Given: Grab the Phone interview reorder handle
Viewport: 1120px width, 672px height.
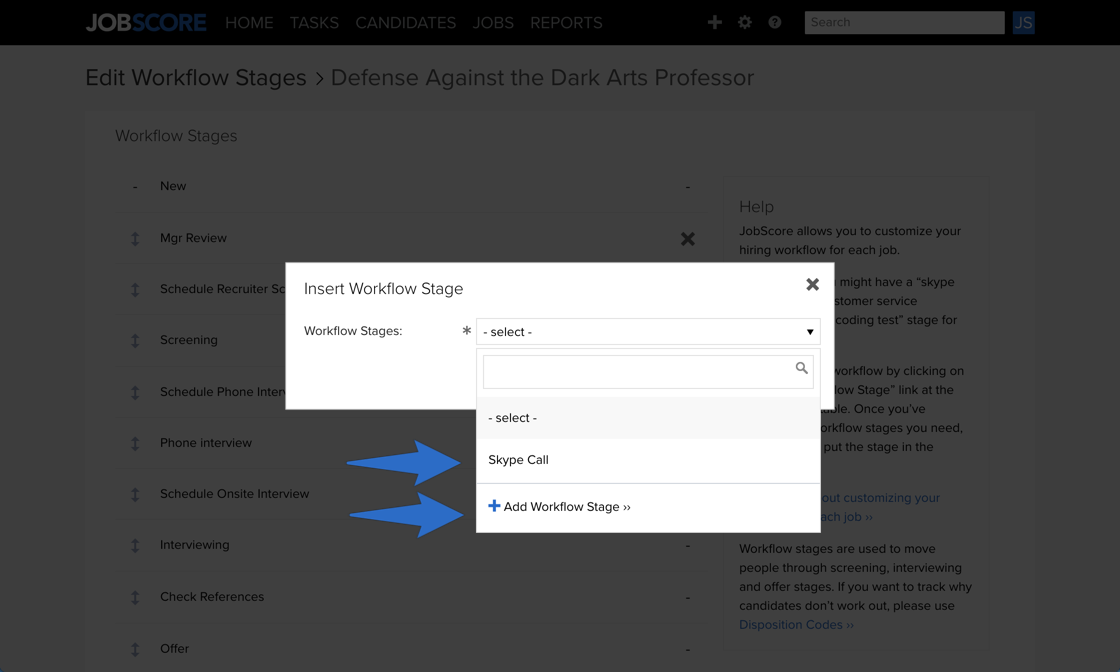Looking at the screenshot, I should point(135,443).
